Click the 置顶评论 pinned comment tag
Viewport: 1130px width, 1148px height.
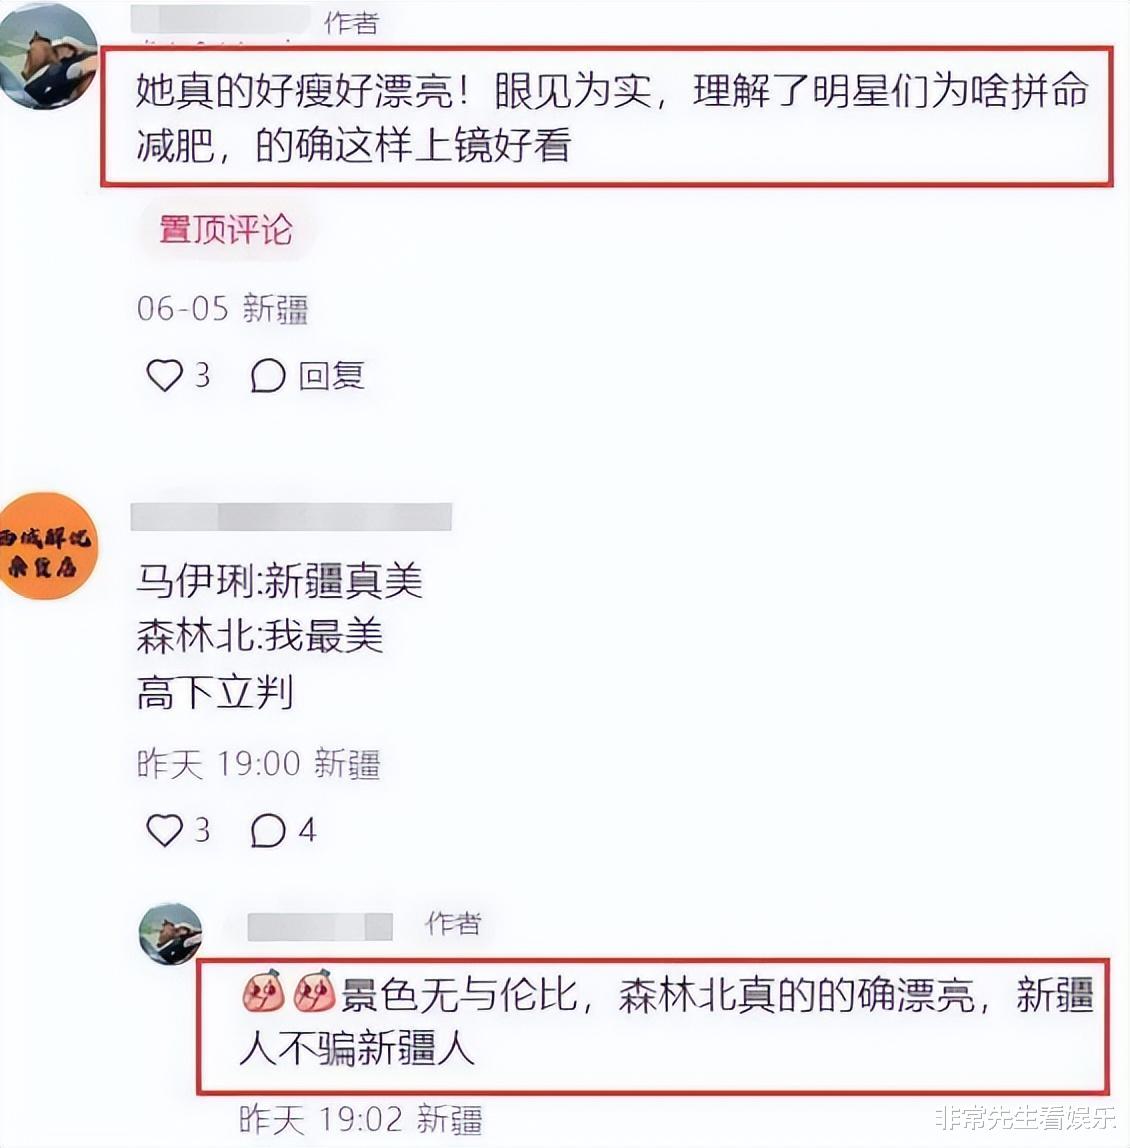(226, 230)
